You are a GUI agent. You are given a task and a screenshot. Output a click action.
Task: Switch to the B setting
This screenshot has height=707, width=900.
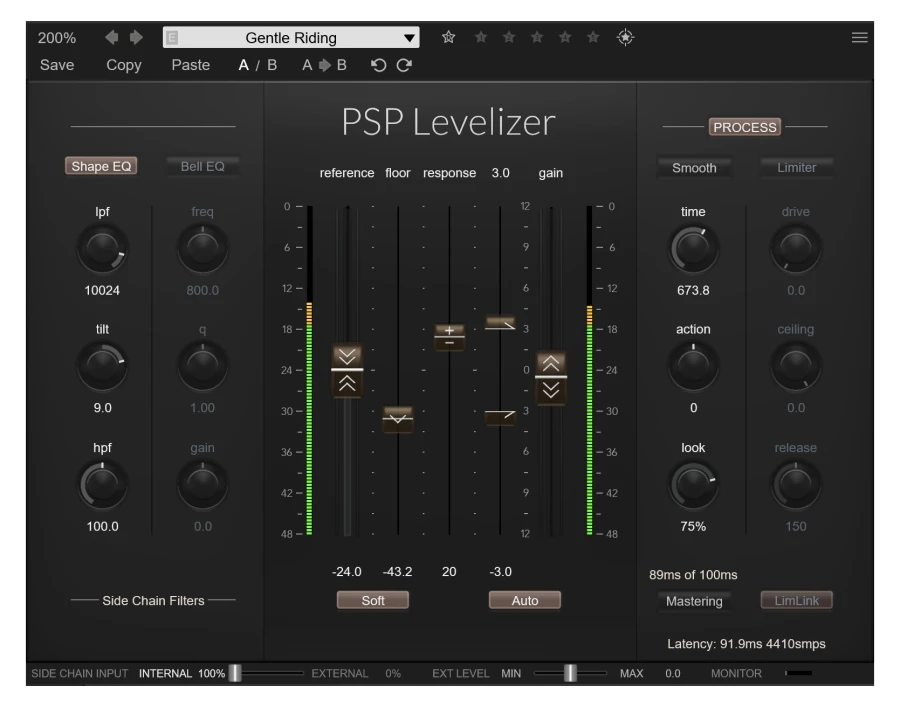(272, 65)
